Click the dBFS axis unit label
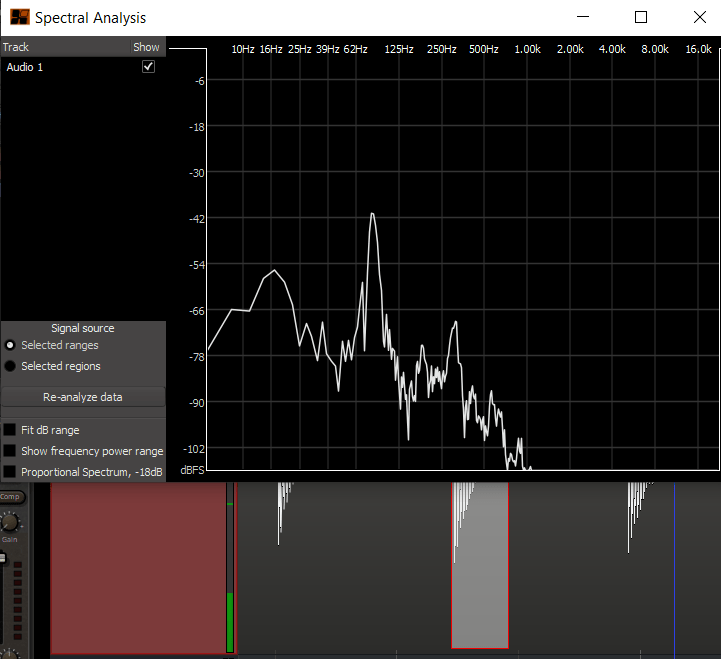 [x=192, y=470]
